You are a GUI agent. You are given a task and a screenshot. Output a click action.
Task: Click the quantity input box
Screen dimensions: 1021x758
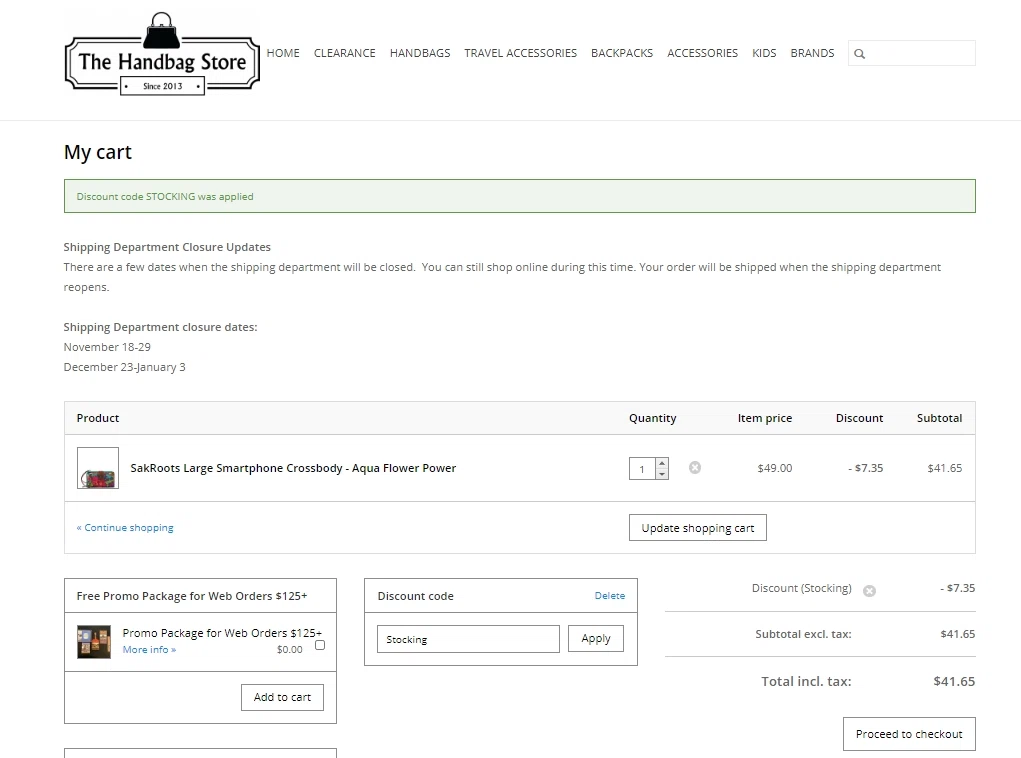coord(642,469)
